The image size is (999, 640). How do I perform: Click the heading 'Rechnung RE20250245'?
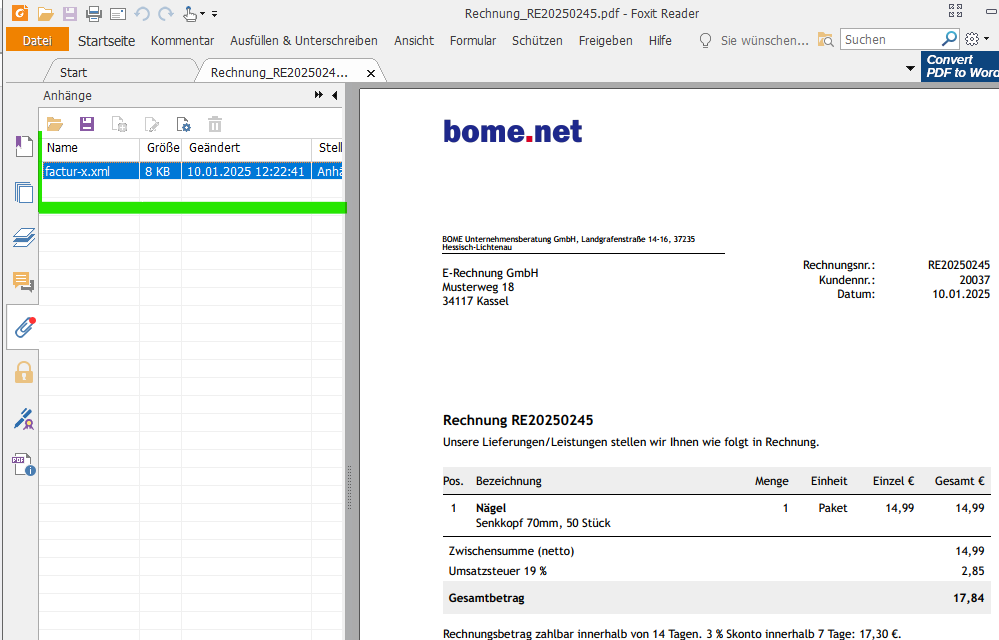click(x=518, y=420)
